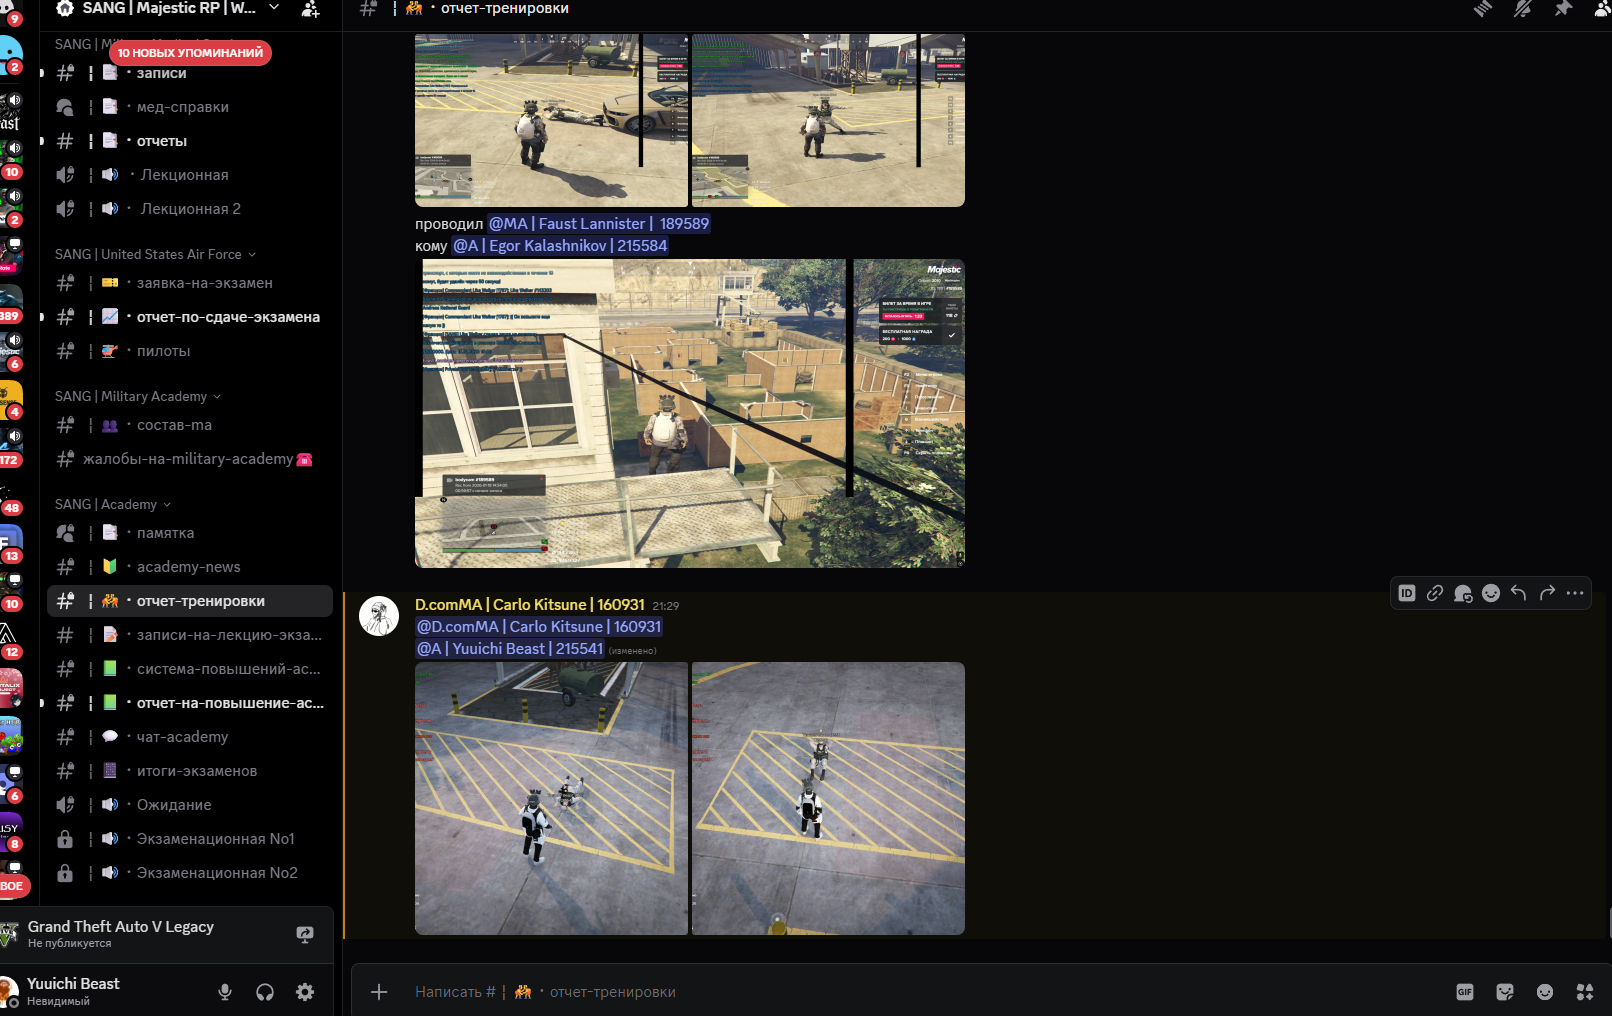Viewport: 1612px width, 1016px height.
Task: Open pinned messages in channel header
Action: pyautogui.click(x=1563, y=9)
